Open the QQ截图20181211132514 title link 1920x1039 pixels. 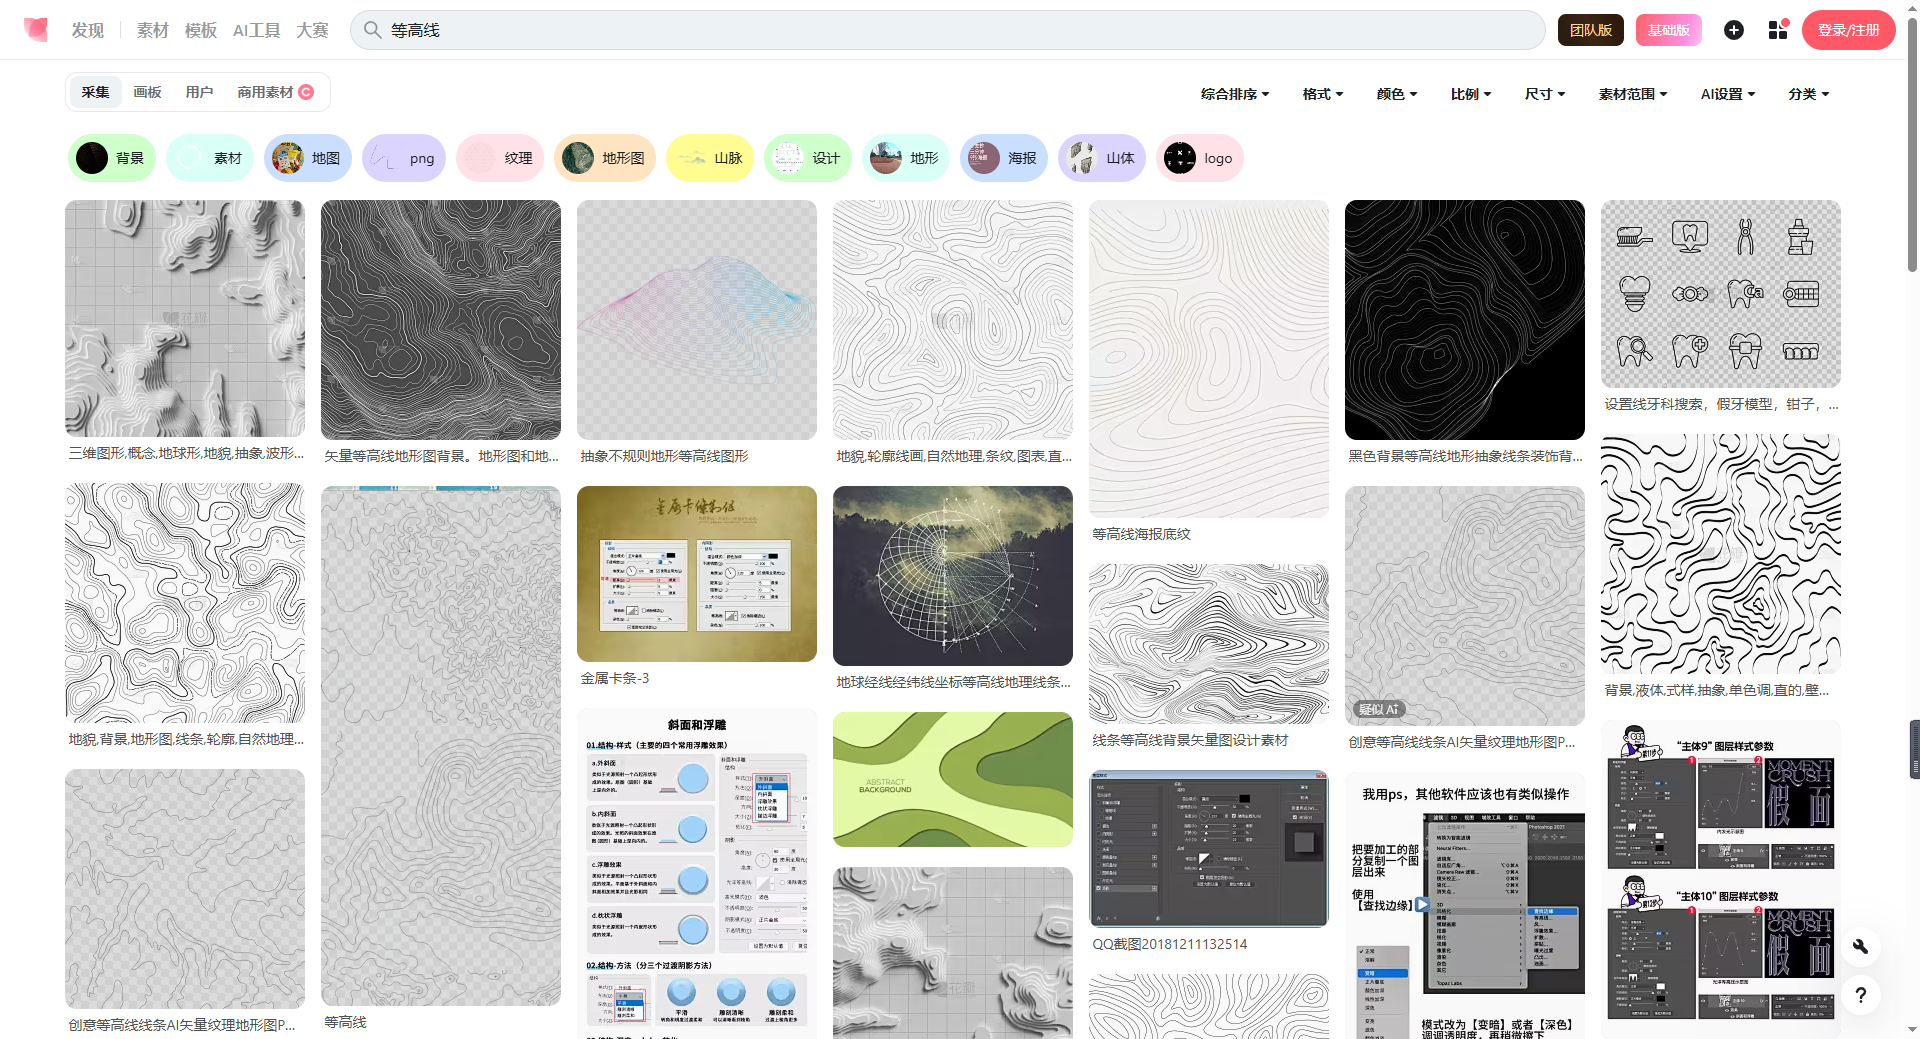(x=1170, y=944)
